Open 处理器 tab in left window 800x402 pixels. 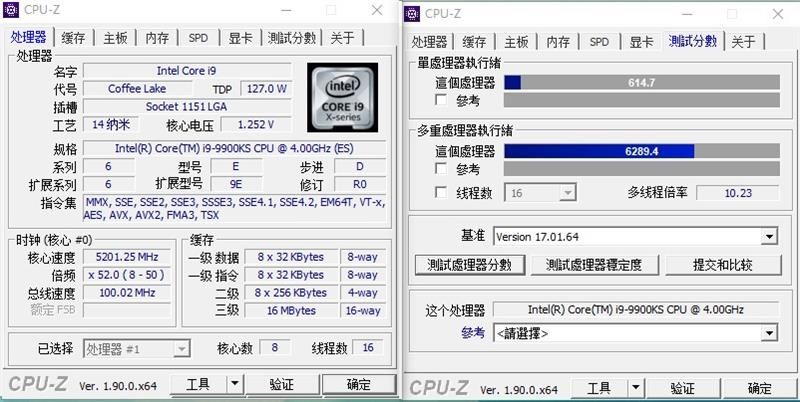(x=29, y=38)
